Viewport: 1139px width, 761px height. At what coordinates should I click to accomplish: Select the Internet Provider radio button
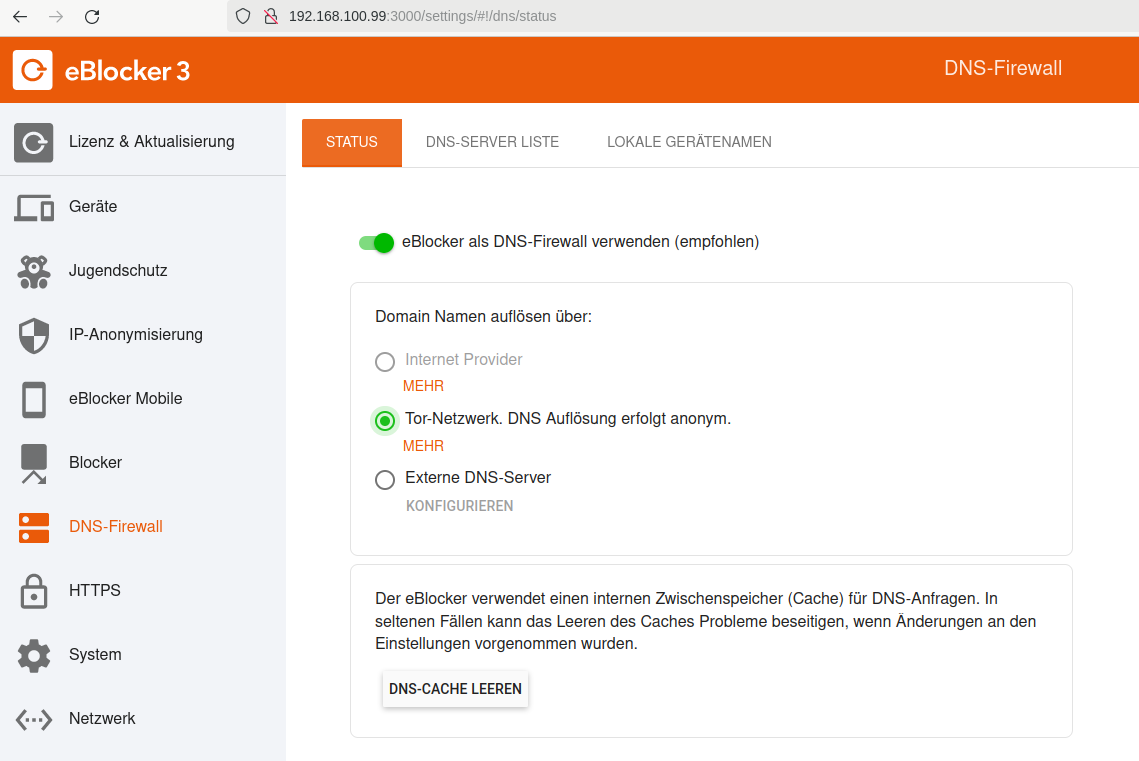(x=385, y=362)
